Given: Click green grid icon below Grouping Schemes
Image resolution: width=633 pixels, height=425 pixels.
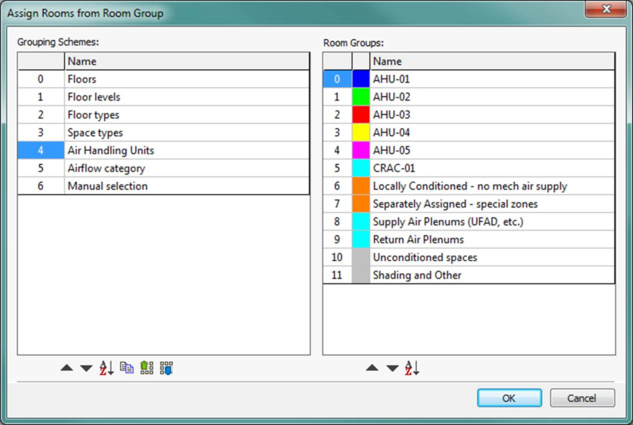Looking at the screenshot, I should point(147,368).
